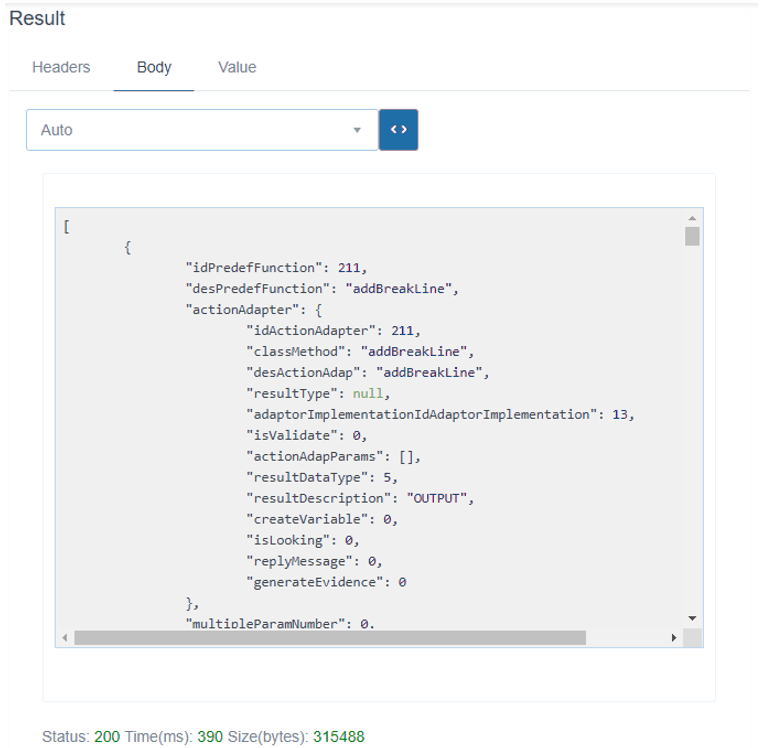782x748 pixels.
Task: Open the Value tab
Action: 237,68
